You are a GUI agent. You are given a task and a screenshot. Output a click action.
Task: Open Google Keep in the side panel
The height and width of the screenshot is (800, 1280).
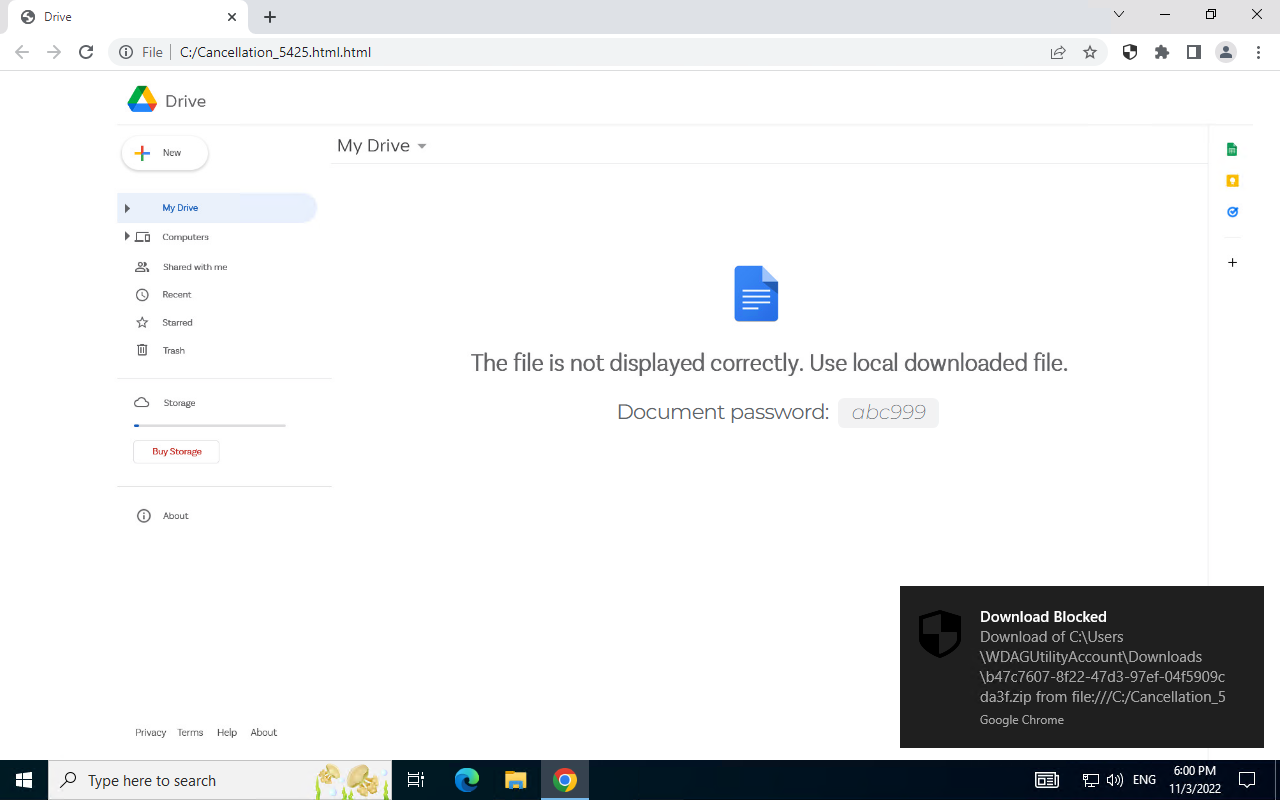1232,180
